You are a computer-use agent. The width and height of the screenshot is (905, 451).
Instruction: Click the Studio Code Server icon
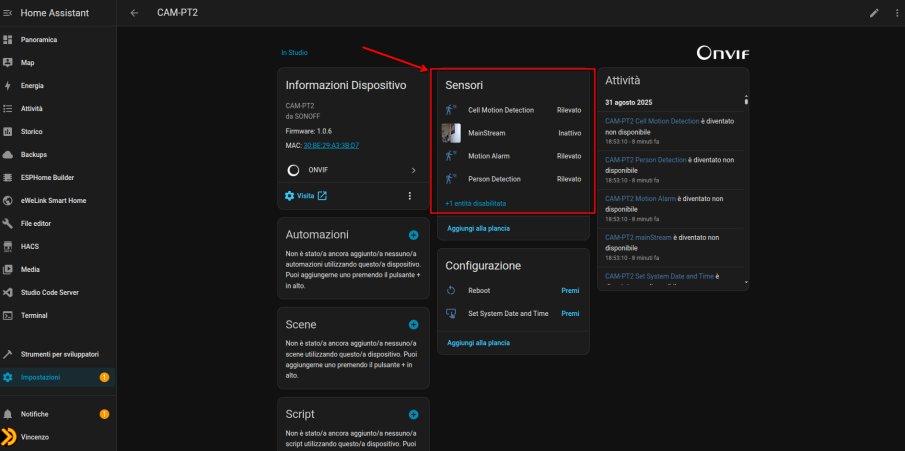point(8,292)
